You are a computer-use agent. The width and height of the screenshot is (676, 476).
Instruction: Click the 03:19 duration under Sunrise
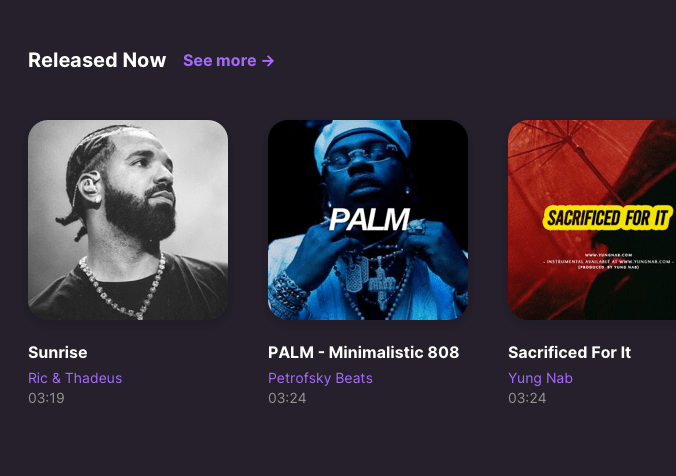47,398
